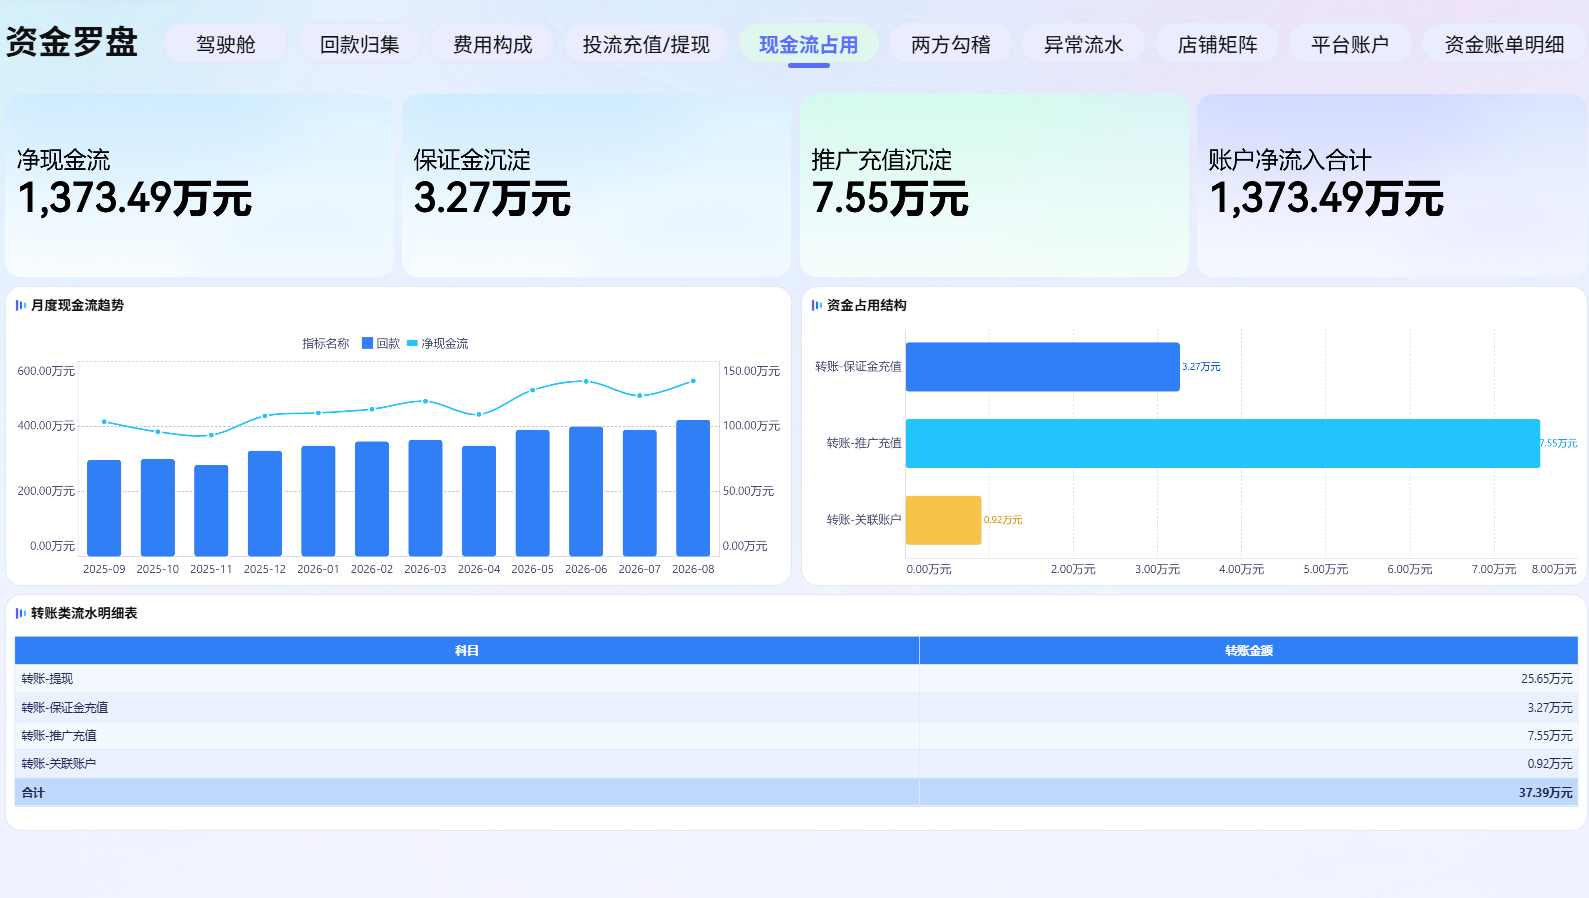Image resolution: width=1589 pixels, height=898 pixels.
Task: Click the 合计 total row label
Action: pyautogui.click(x=33, y=792)
